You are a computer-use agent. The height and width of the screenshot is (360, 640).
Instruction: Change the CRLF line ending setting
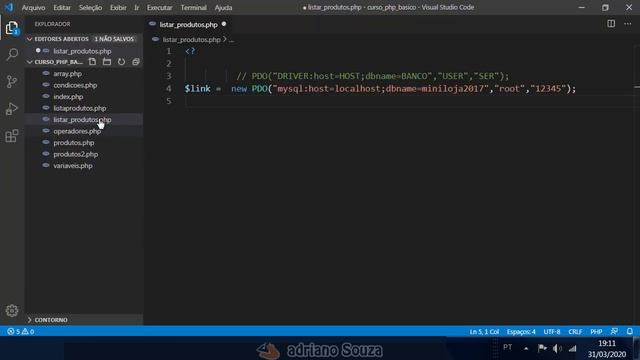(x=575, y=331)
